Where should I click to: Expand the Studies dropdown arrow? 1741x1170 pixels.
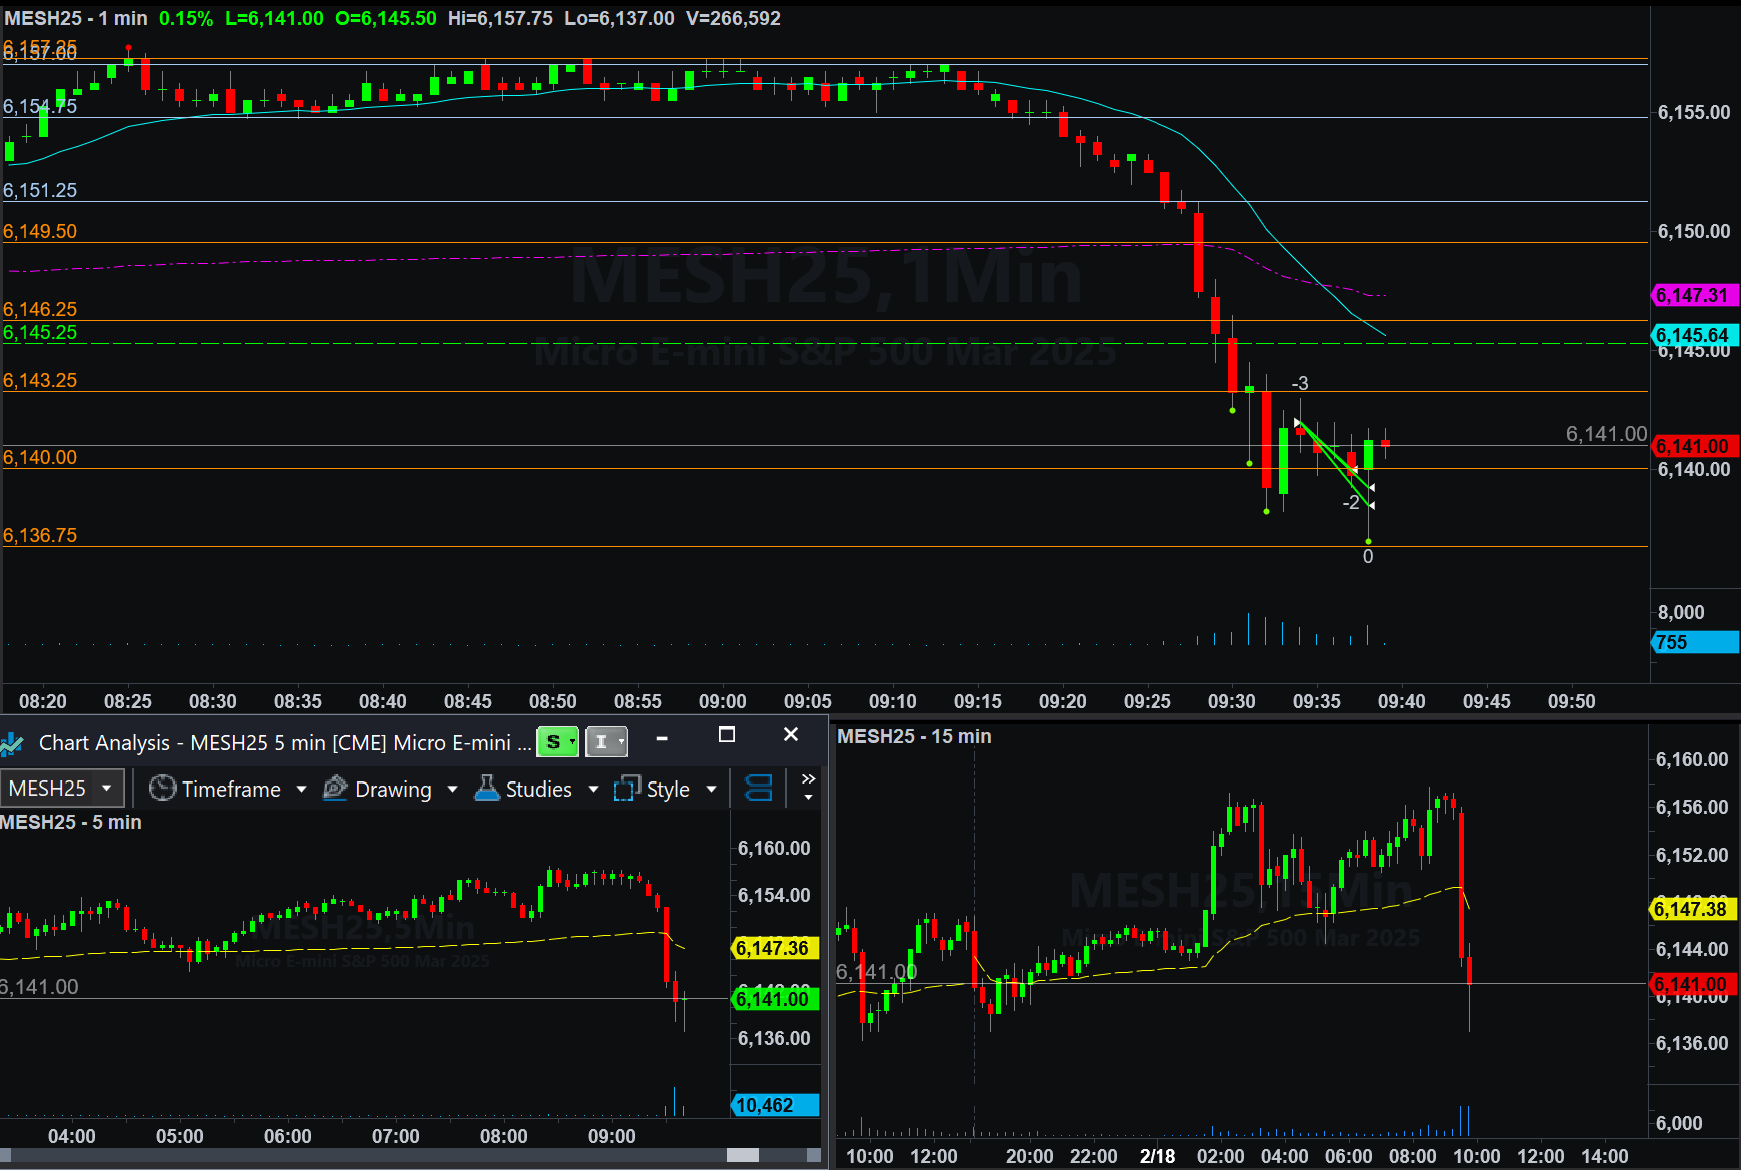593,790
